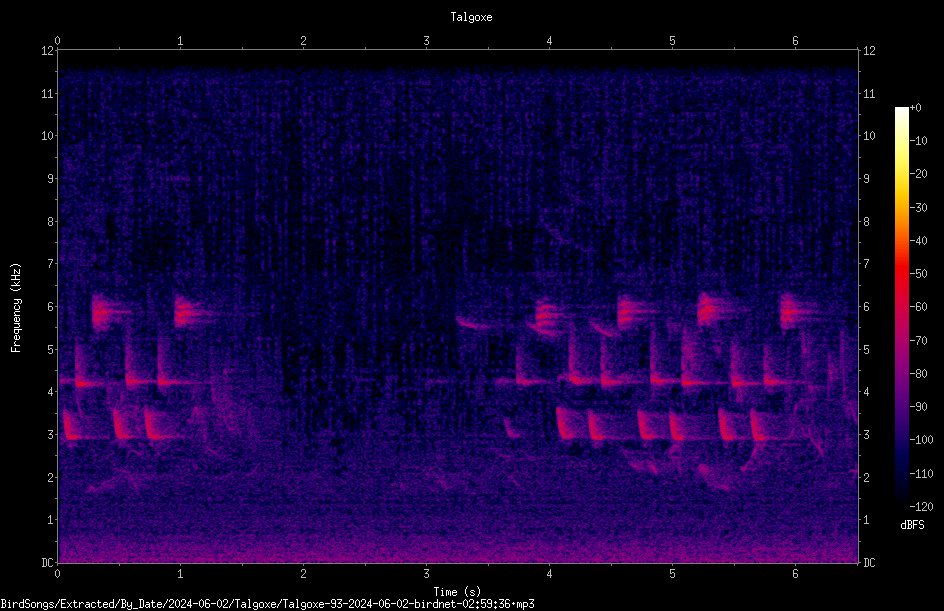Click the -50 value on color scale

click(x=919, y=273)
